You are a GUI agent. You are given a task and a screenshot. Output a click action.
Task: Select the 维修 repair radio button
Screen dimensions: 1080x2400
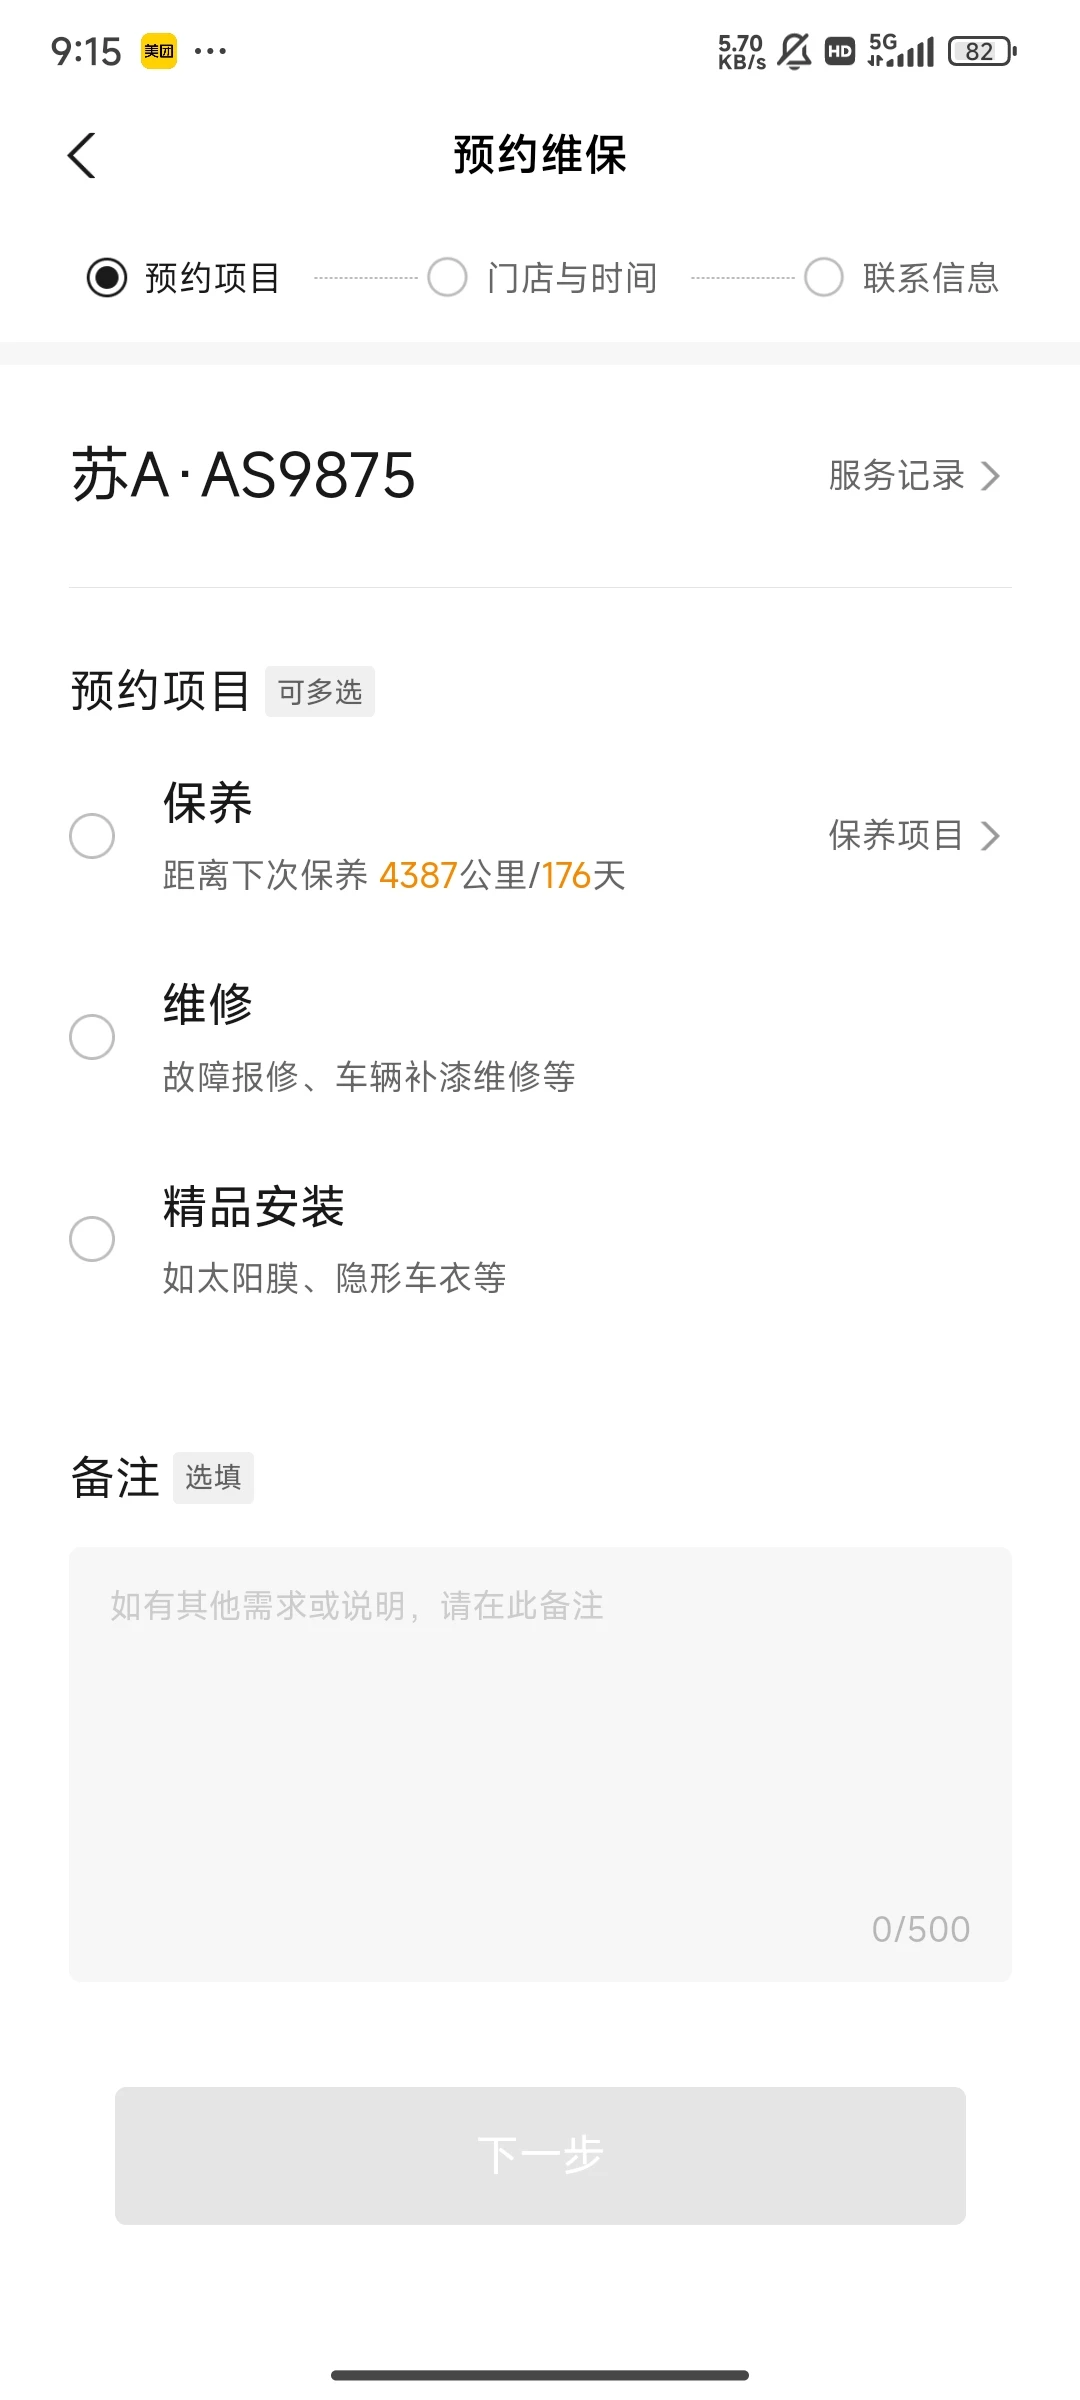click(x=92, y=1037)
